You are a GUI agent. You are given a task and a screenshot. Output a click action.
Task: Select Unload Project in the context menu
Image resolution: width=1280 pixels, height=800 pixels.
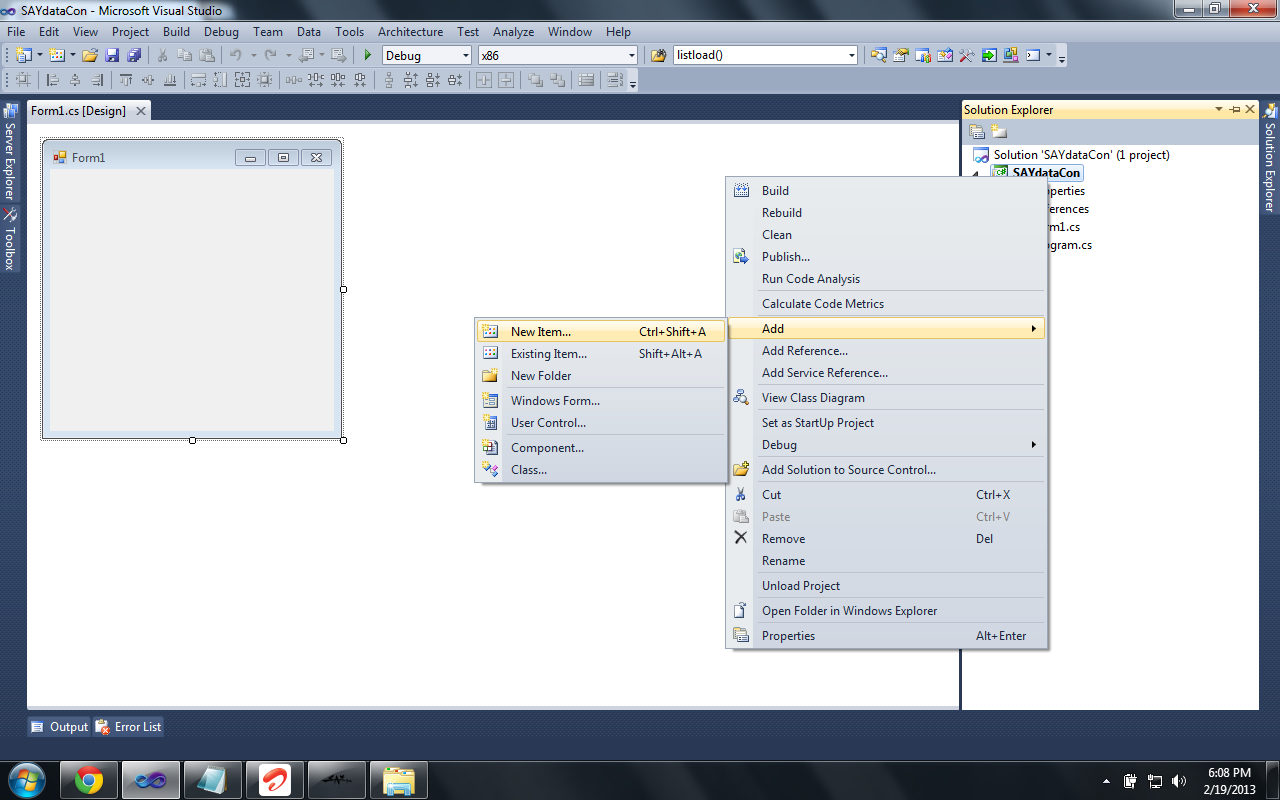coord(886,586)
